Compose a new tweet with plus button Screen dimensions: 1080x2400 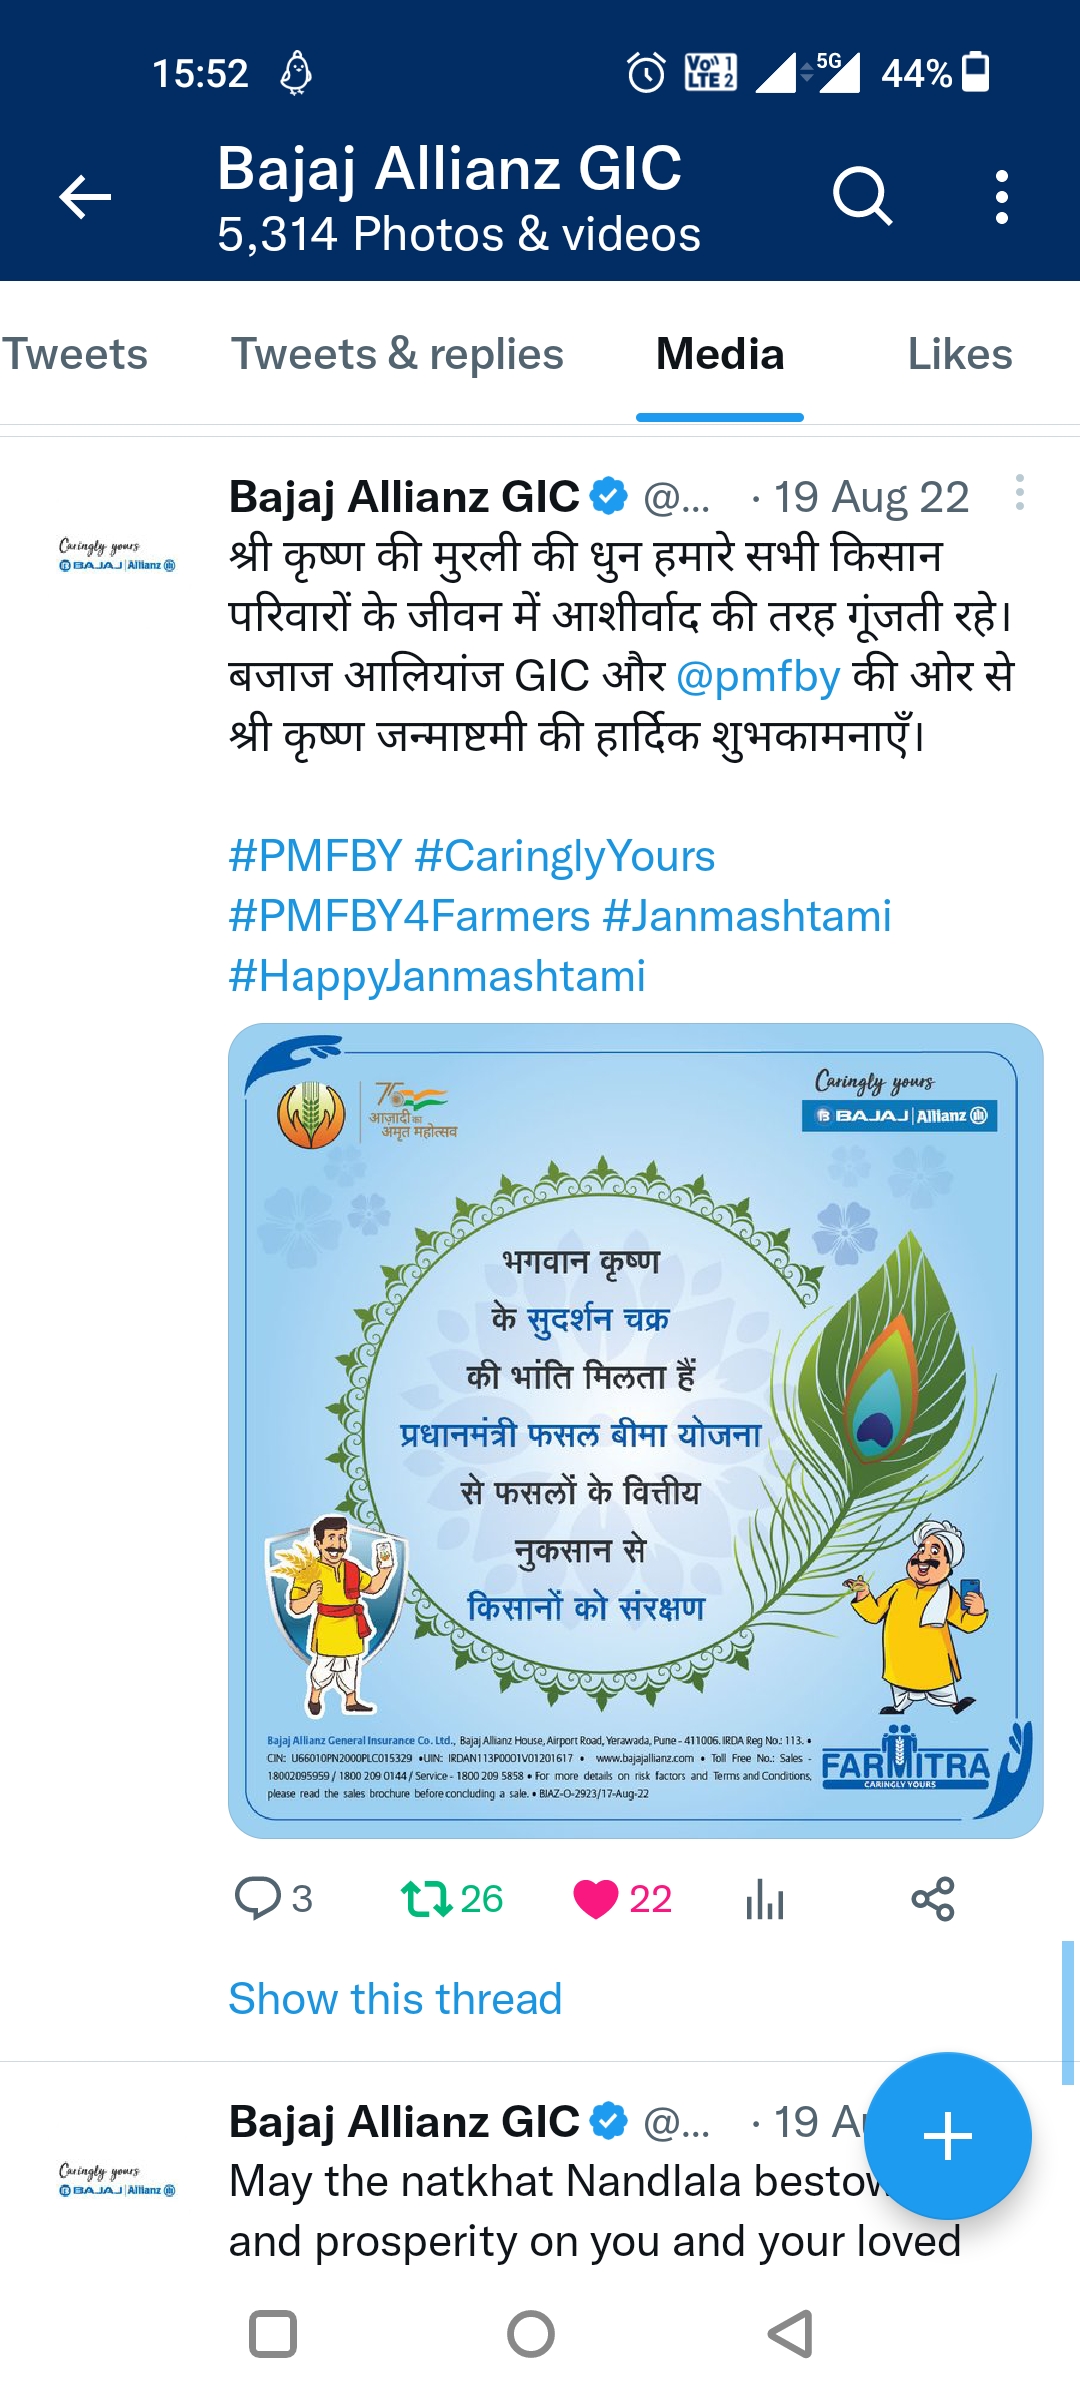point(947,2136)
